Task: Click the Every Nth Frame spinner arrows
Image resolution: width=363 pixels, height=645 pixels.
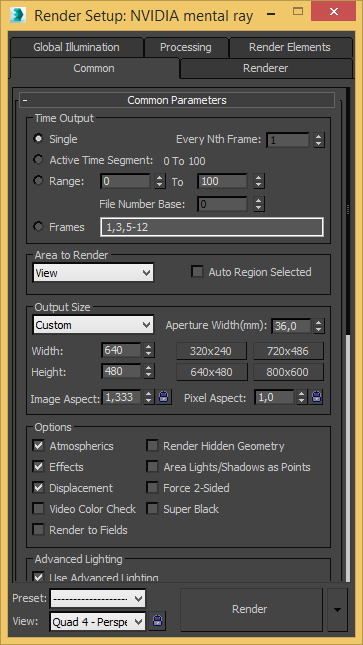Action: [318, 140]
